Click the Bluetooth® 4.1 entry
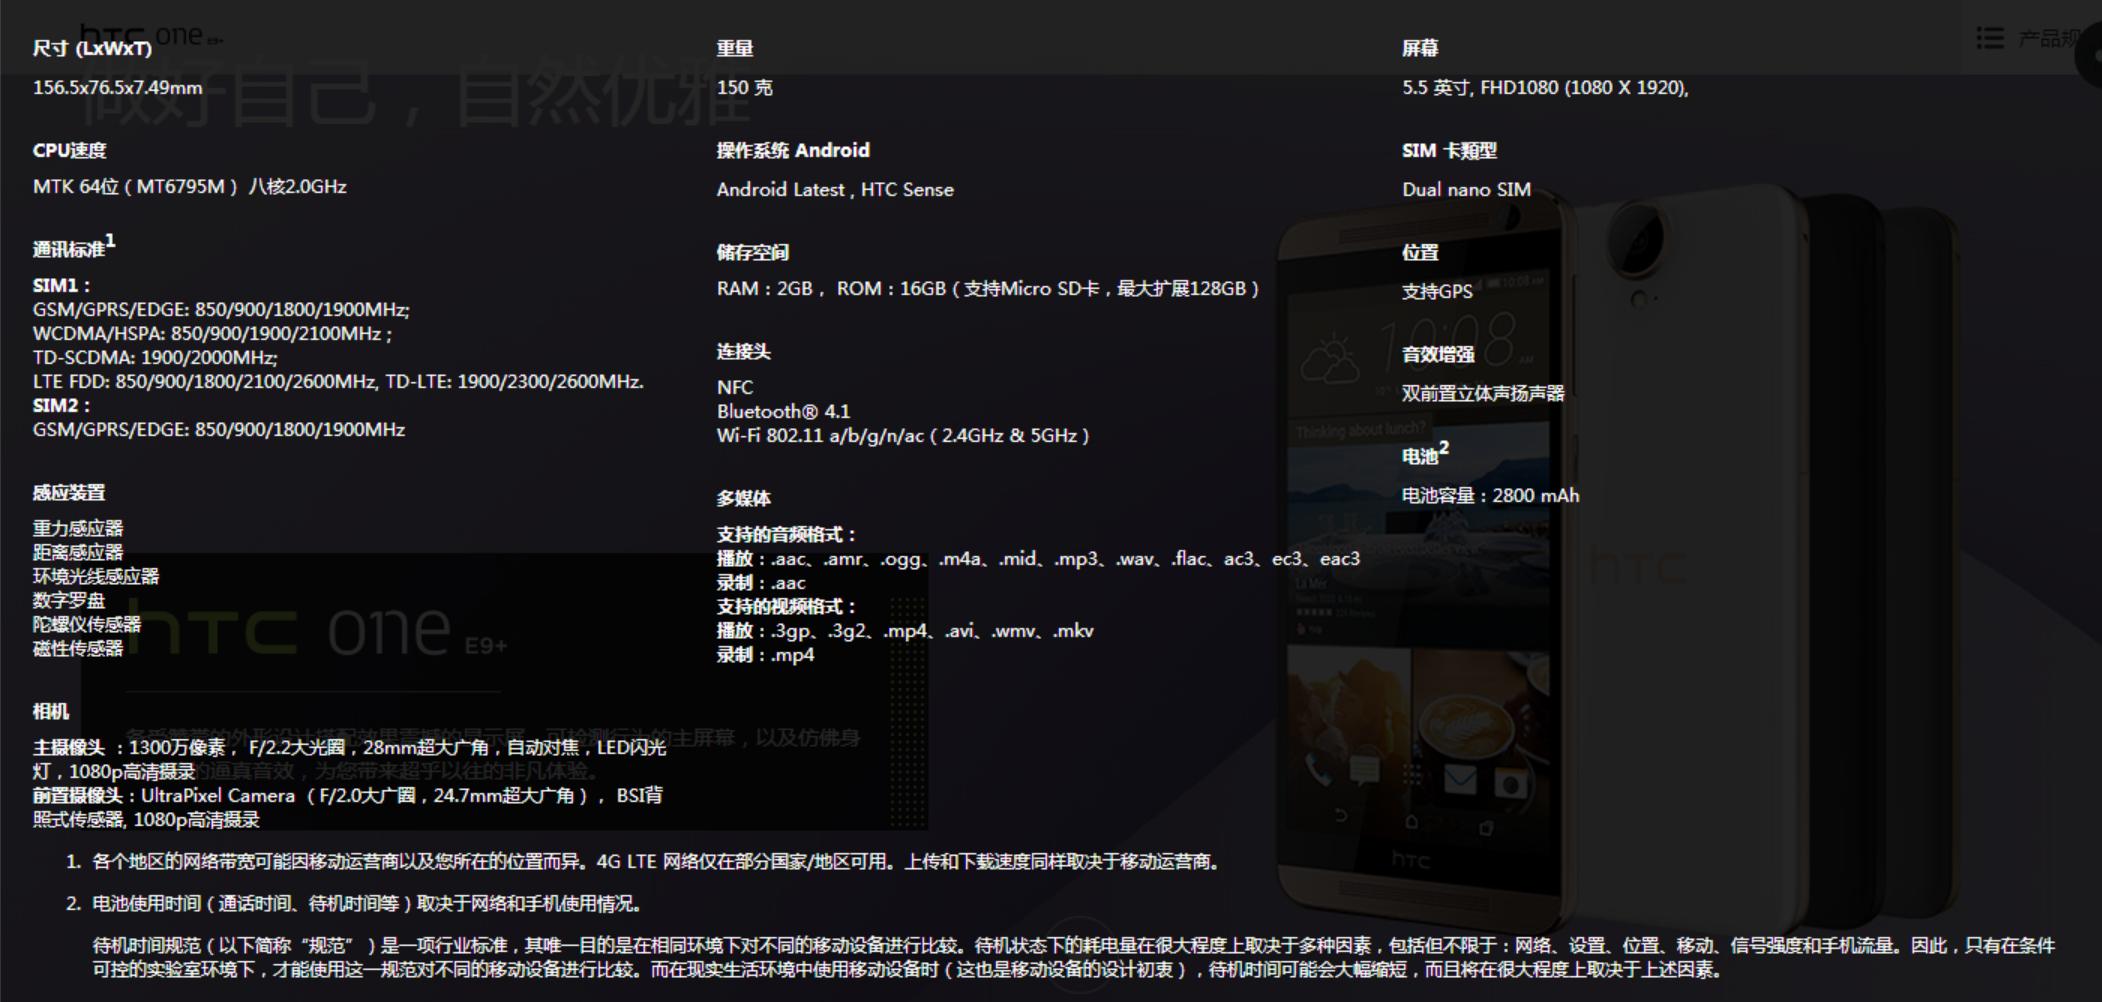The width and height of the screenshot is (2102, 1002). pyautogui.click(x=783, y=411)
